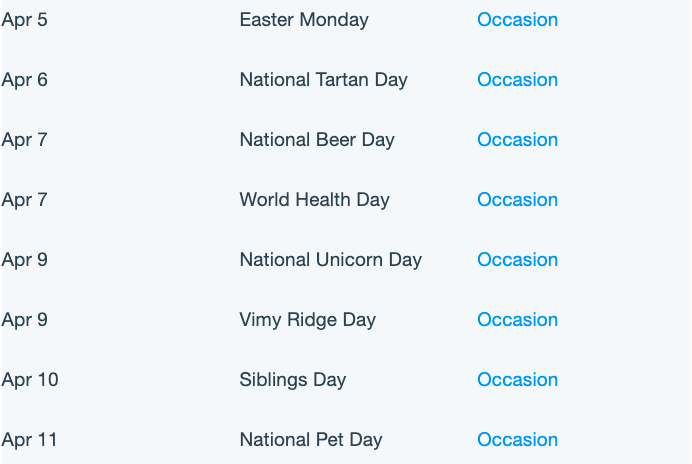692x464 pixels.
Task: Open the Occasion link for Vimy Ridge Day
Action: (x=517, y=320)
